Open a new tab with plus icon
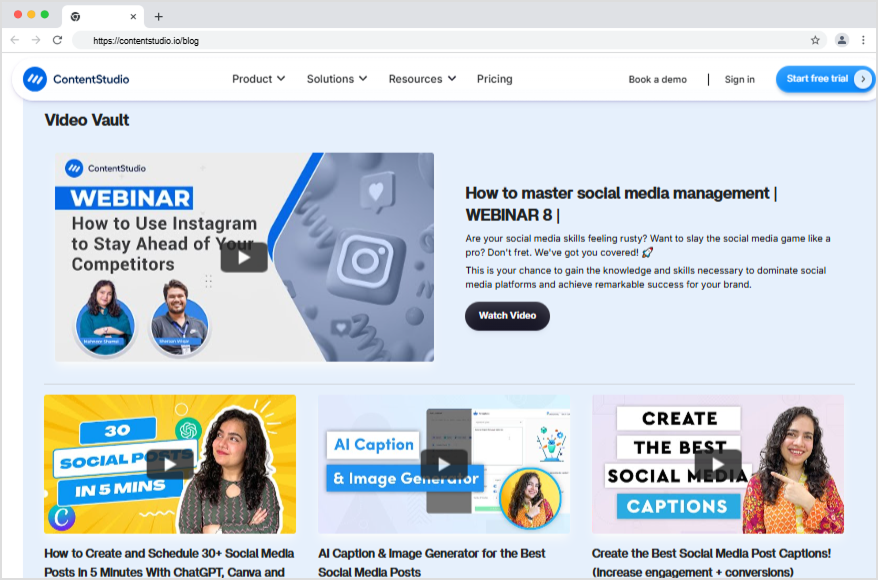This screenshot has width=878, height=580. (x=158, y=17)
